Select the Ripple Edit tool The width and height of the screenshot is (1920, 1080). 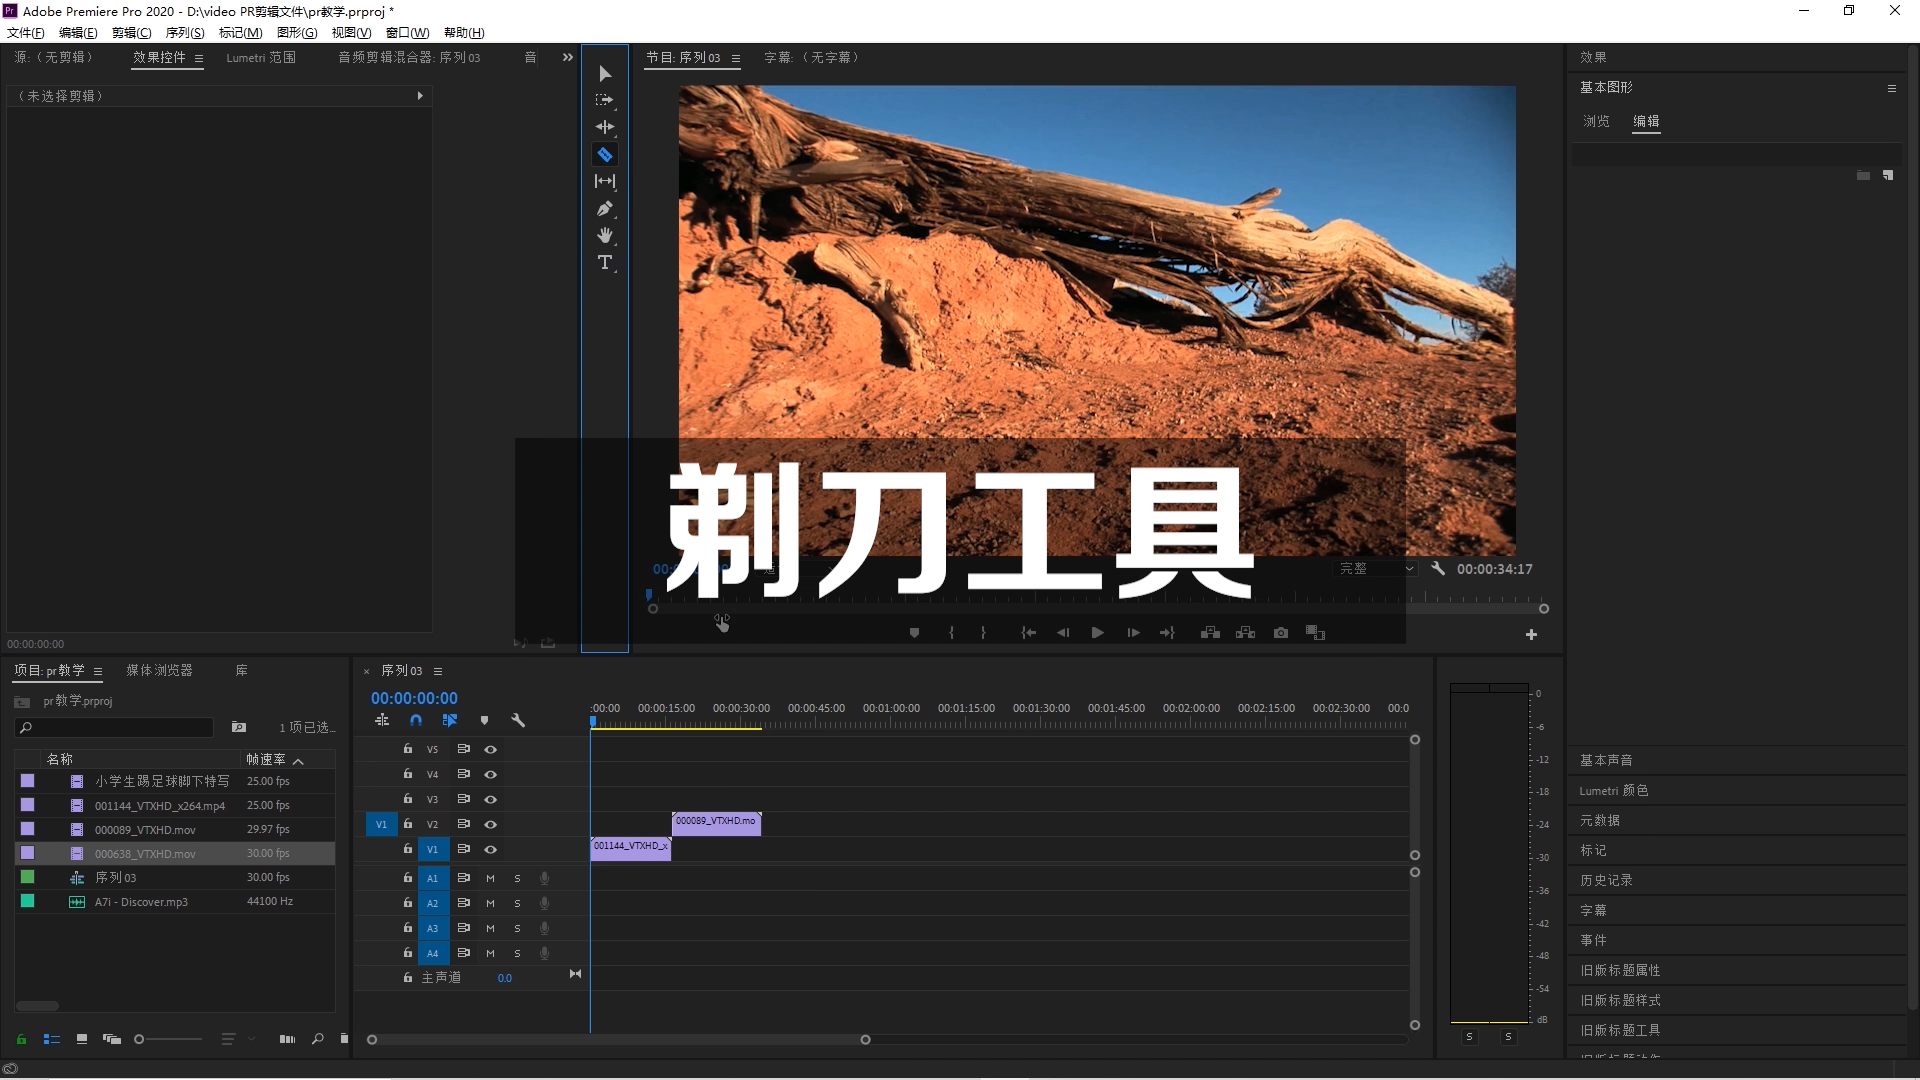(x=605, y=127)
